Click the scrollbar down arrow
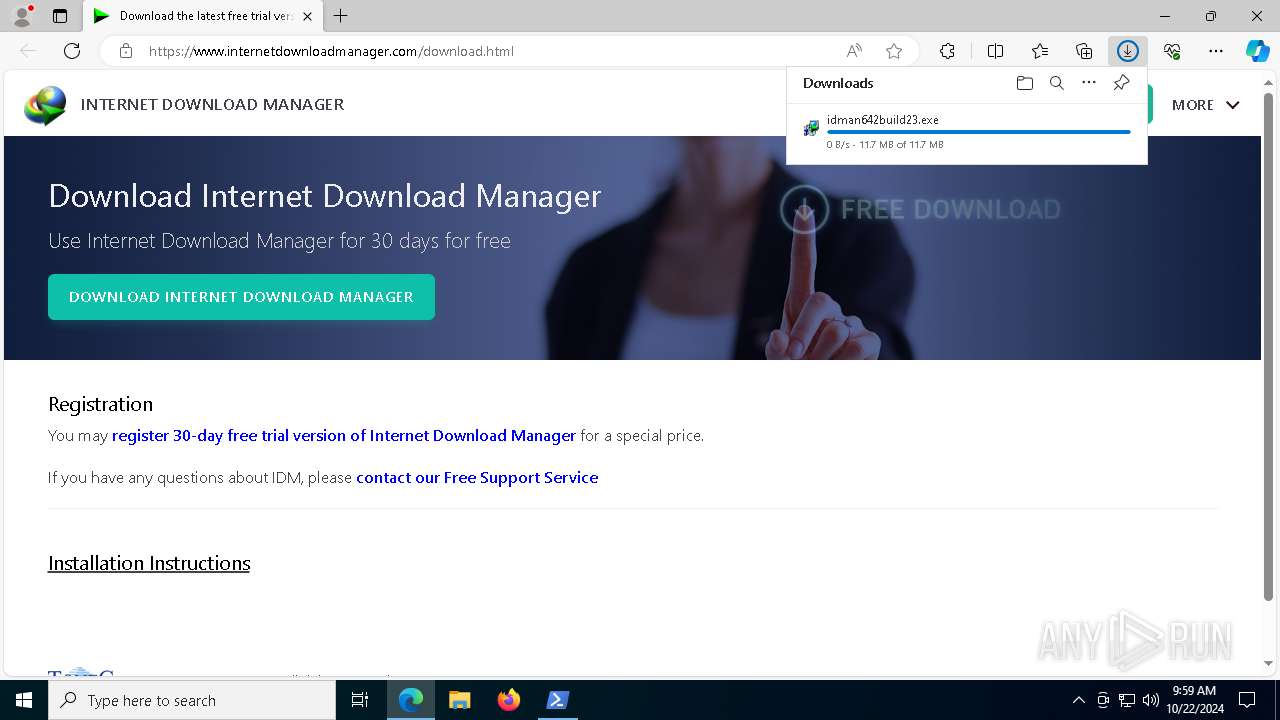The image size is (1280, 720). pyautogui.click(x=1268, y=663)
